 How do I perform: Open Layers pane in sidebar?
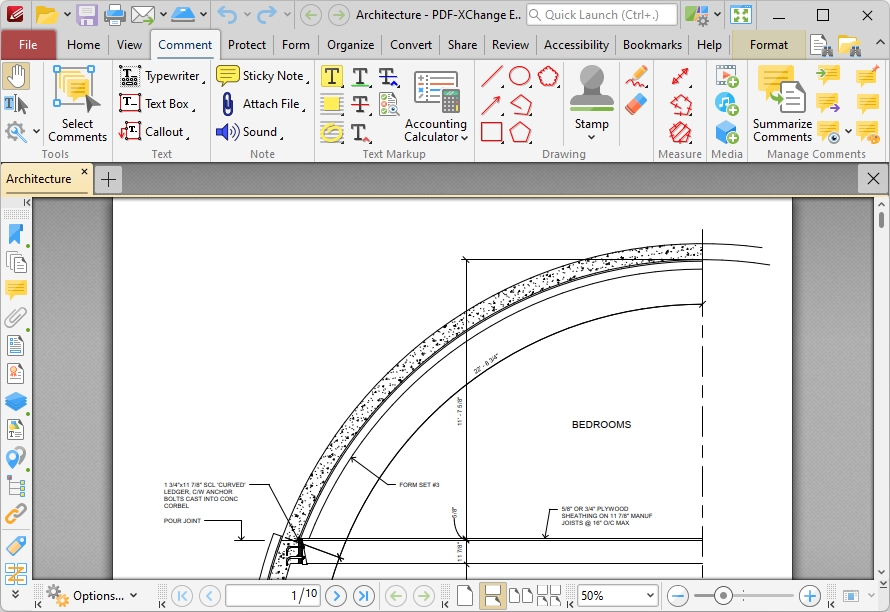pos(16,401)
